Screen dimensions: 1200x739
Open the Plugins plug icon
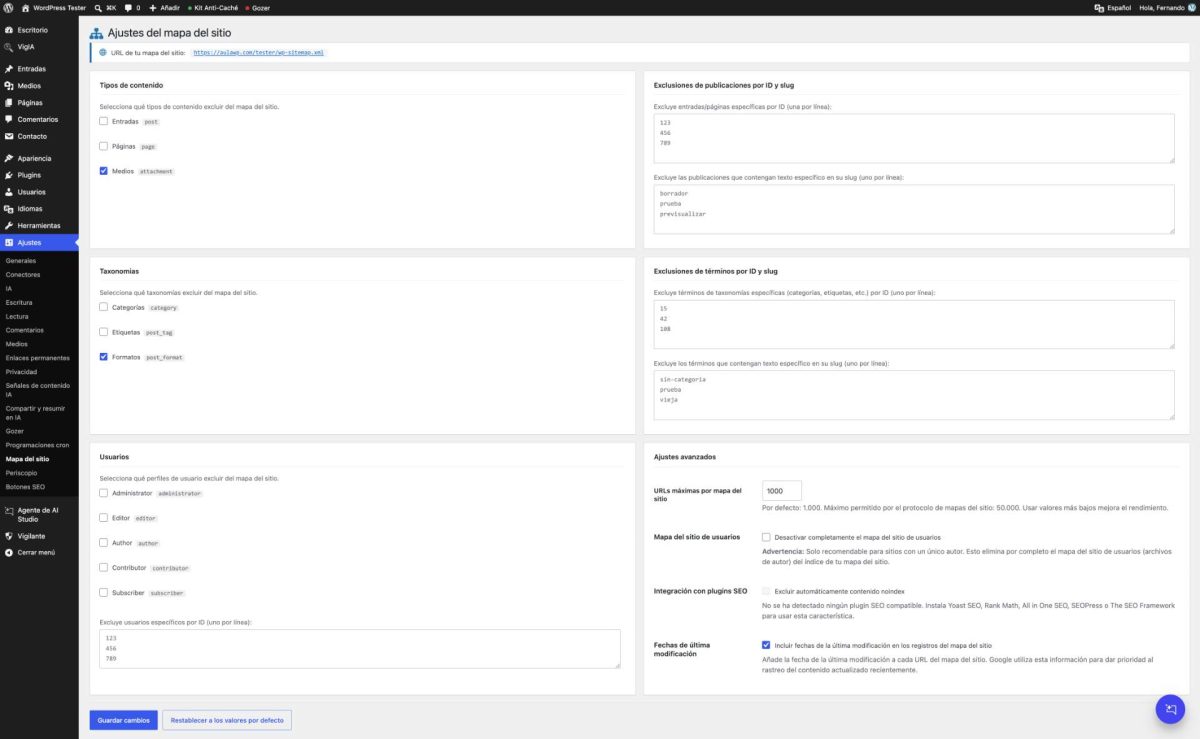coord(9,175)
